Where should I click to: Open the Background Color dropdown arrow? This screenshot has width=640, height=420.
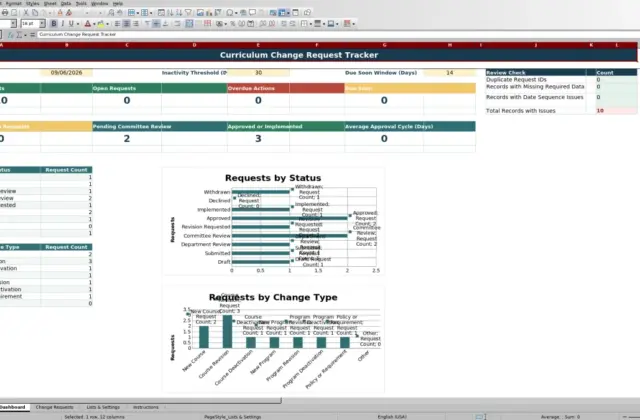click(x=107, y=24)
